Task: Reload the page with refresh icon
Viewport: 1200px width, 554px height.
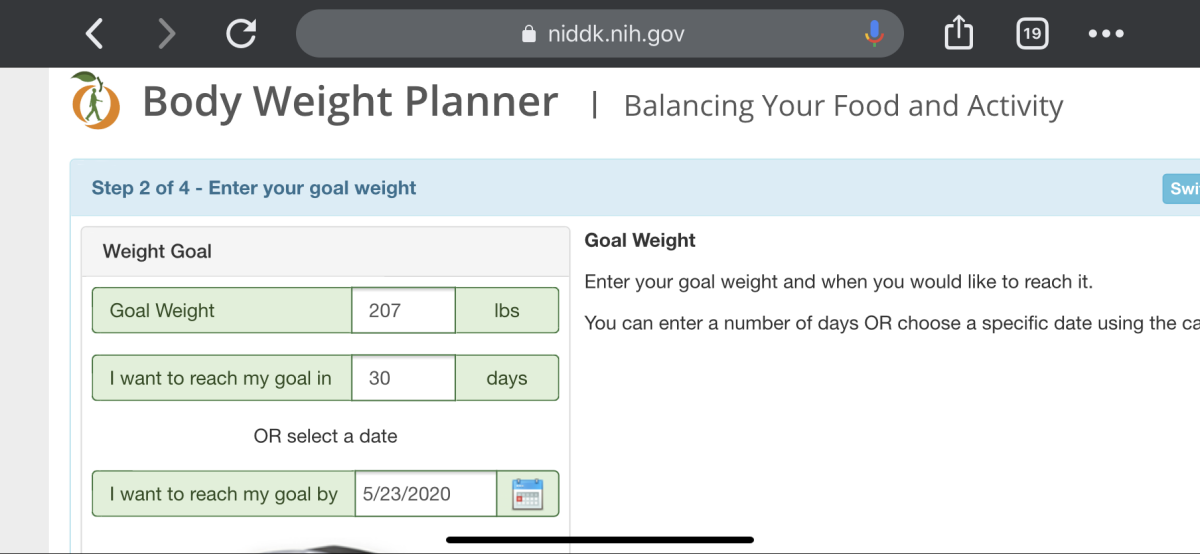Action: tap(240, 35)
